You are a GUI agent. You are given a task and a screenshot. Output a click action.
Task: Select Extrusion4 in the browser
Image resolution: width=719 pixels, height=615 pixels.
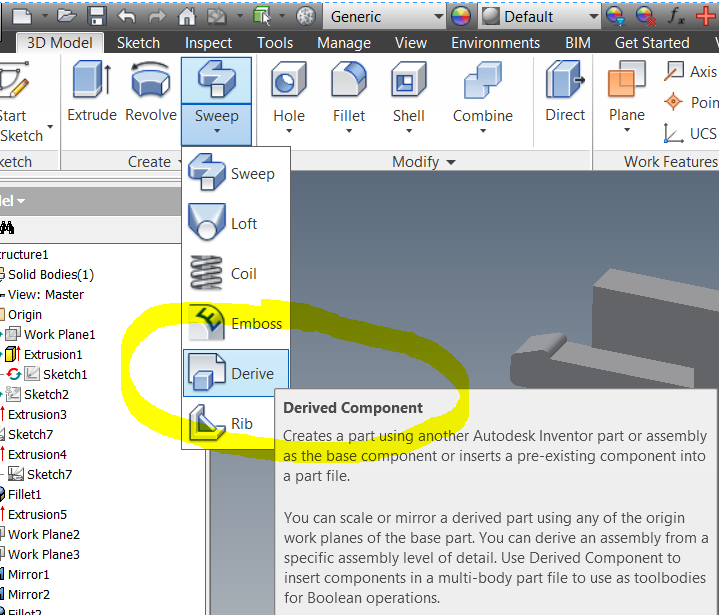[37, 454]
